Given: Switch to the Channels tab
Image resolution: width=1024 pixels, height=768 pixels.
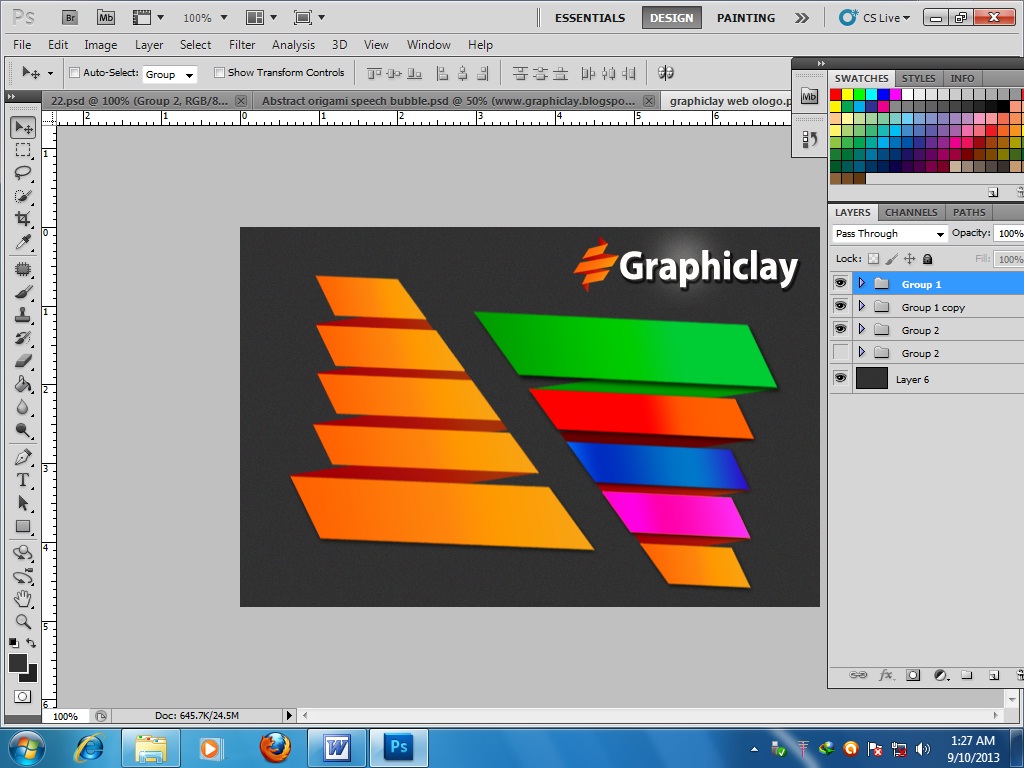Looking at the screenshot, I should click(911, 212).
